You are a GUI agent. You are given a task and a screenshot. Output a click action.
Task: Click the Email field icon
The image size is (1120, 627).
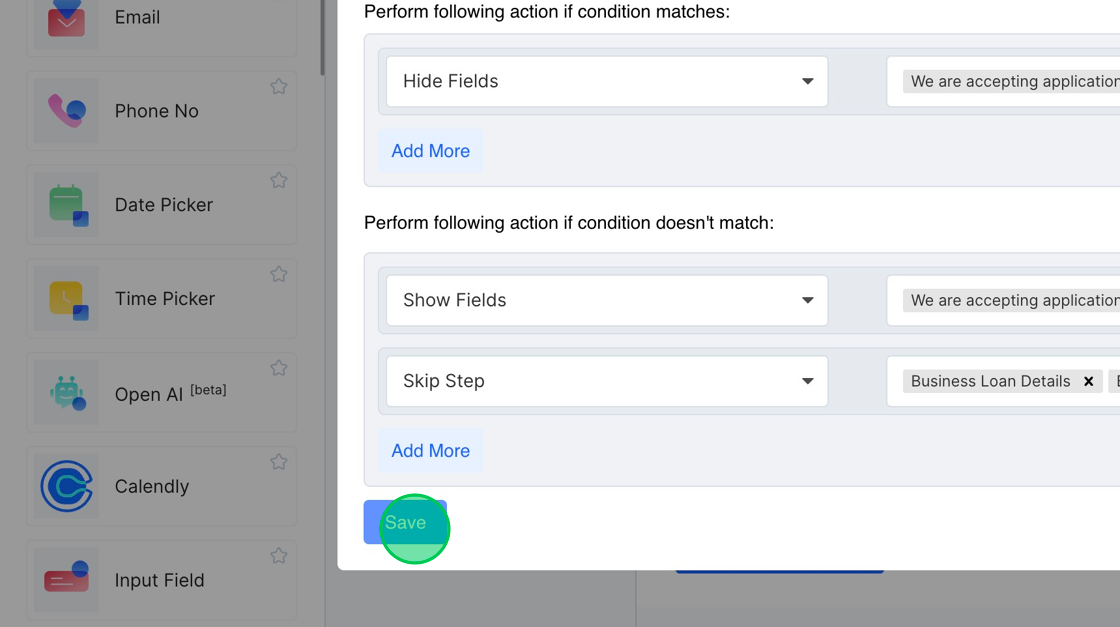pyautogui.click(x=66, y=19)
